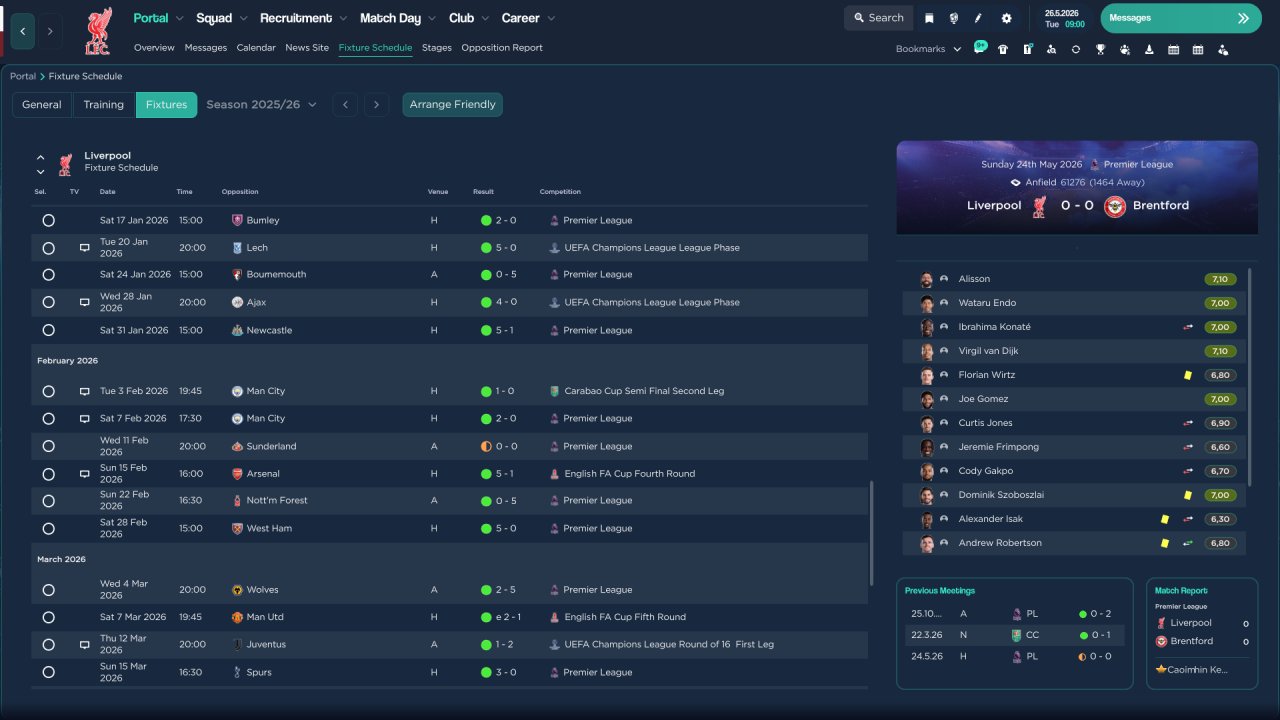Select the radio button for Juventus fixture
The width and height of the screenshot is (1280, 720).
tap(48, 645)
